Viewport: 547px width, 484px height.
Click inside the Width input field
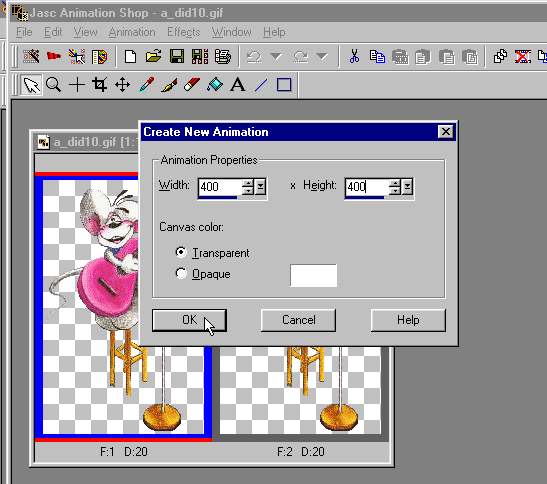pyautogui.click(x=220, y=187)
